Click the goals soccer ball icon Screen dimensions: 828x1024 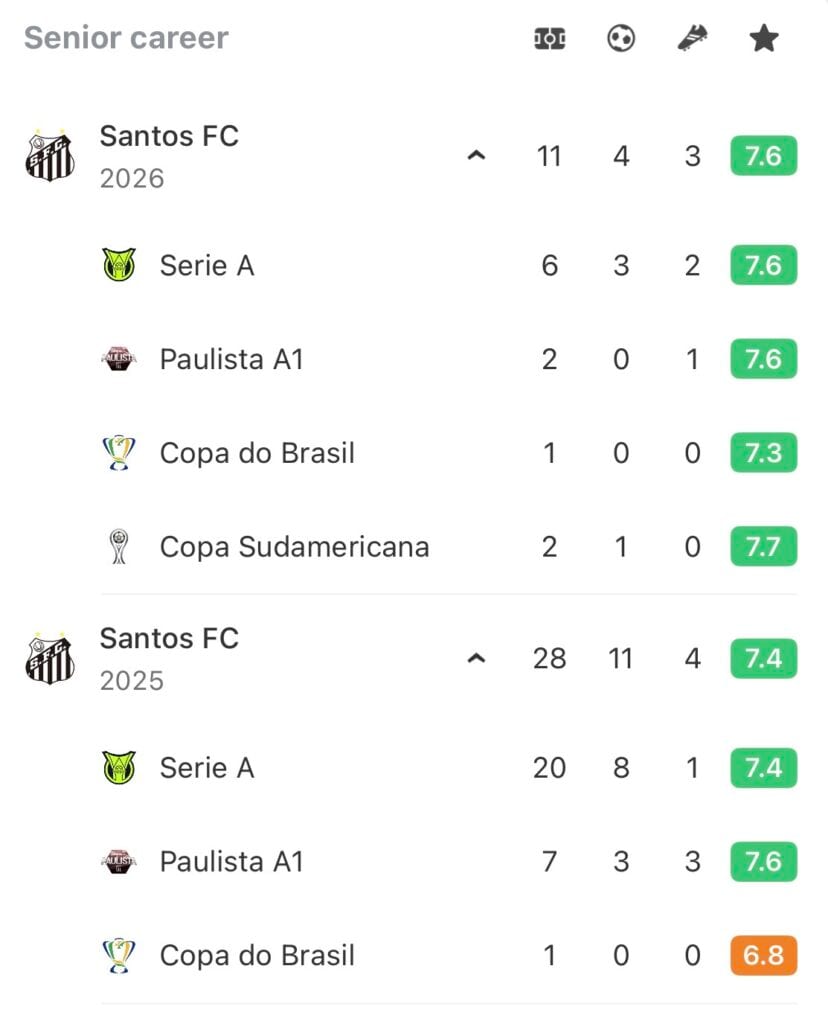point(620,39)
